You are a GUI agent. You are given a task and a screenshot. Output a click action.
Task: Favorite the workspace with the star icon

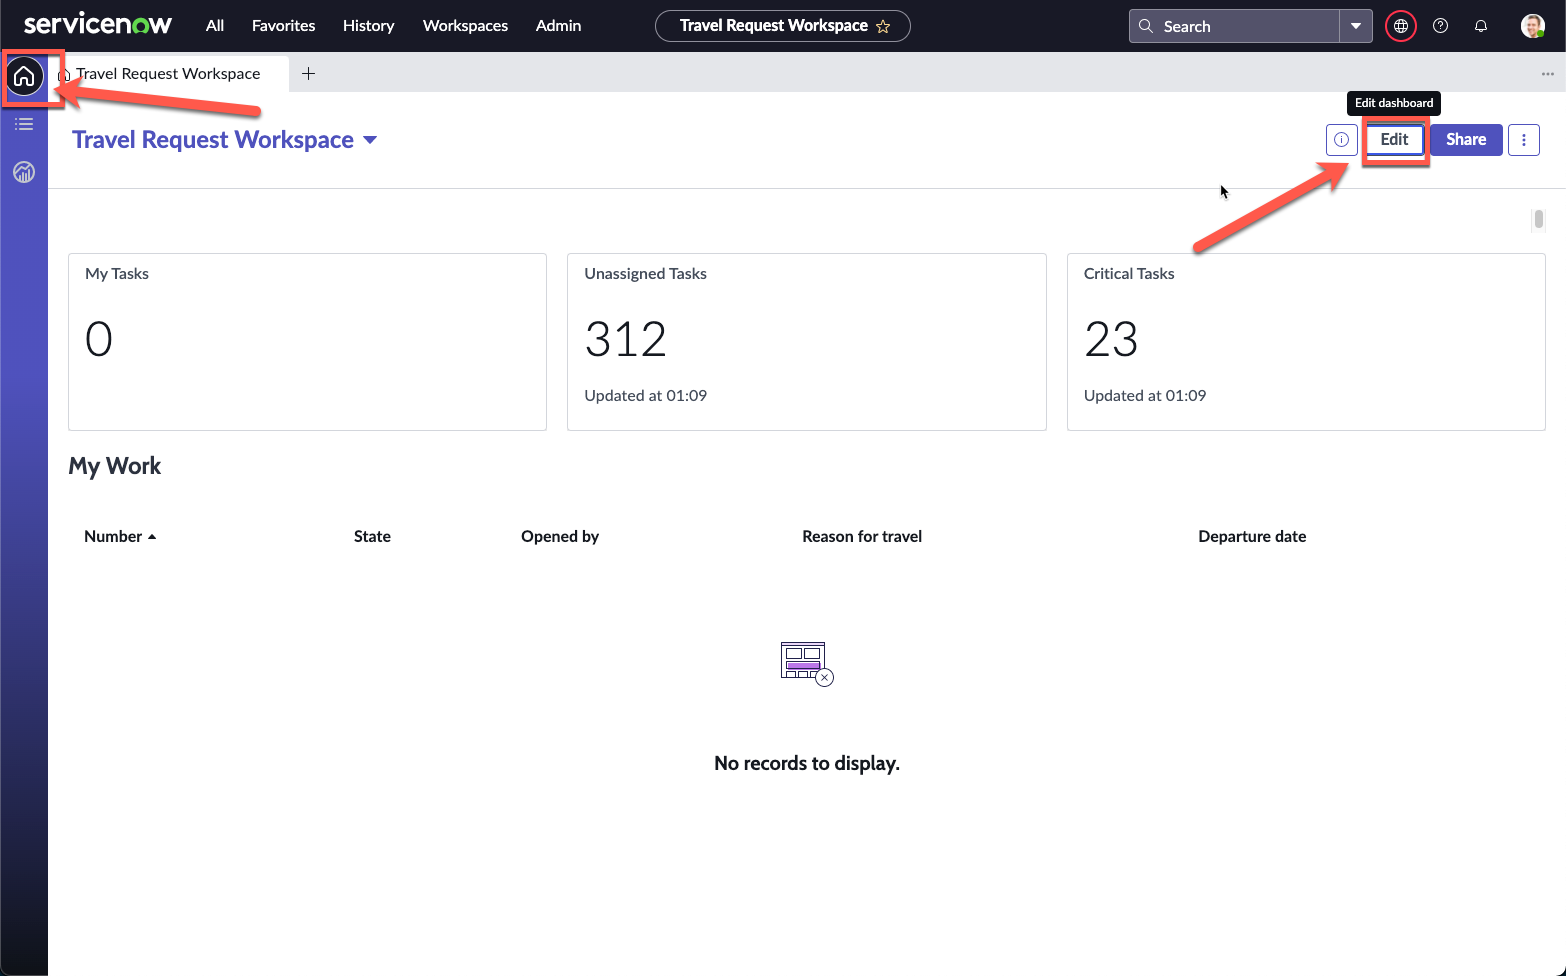point(883,27)
